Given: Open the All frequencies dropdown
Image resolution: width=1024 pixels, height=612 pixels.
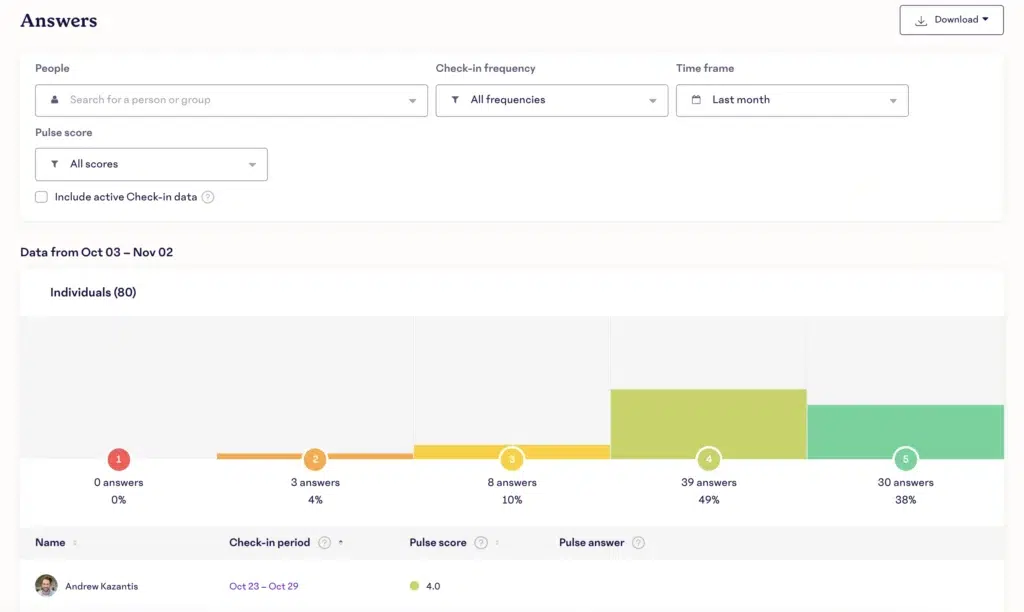Looking at the screenshot, I should coord(551,100).
